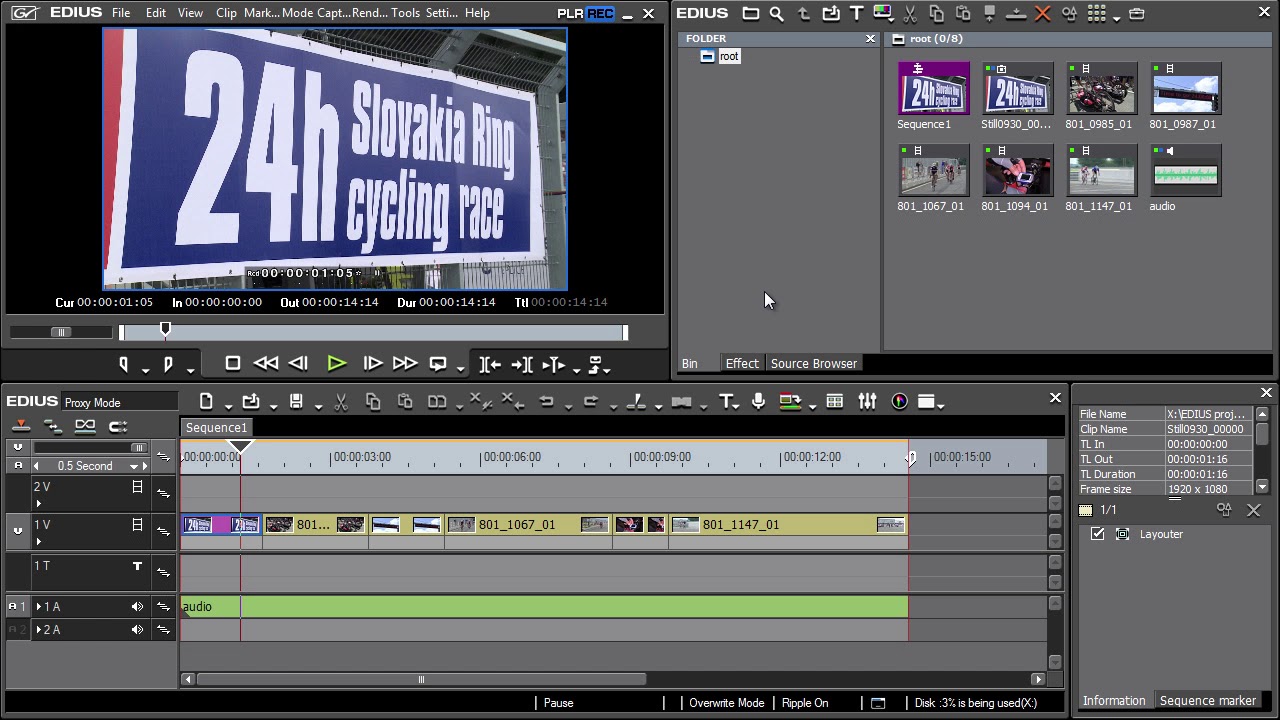Mute the 2 A audio track
Image resolution: width=1280 pixels, height=720 pixels.
click(x=137, y=630)
